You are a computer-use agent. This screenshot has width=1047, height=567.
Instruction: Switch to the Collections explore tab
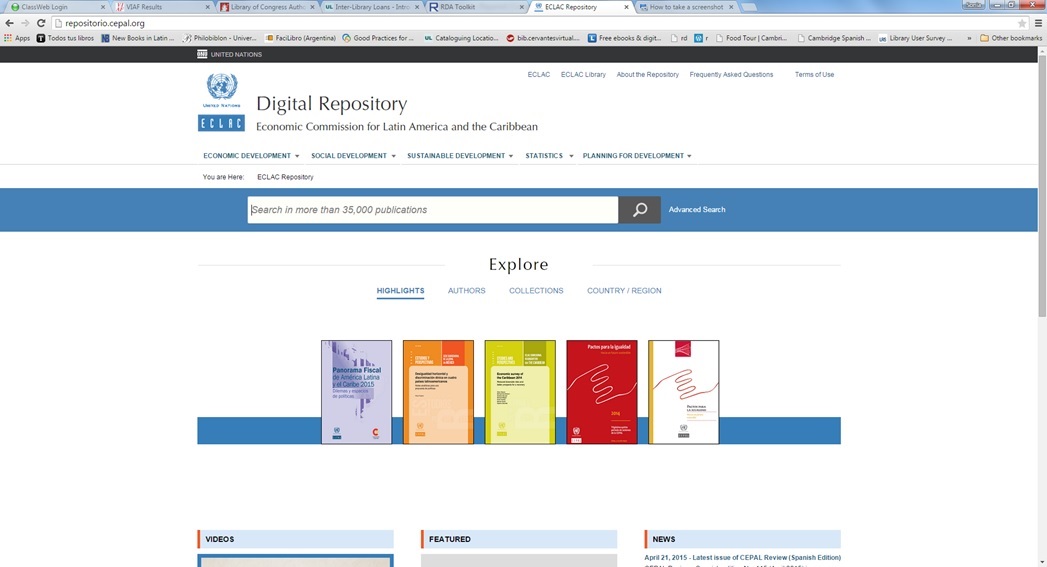coord(536,291)
